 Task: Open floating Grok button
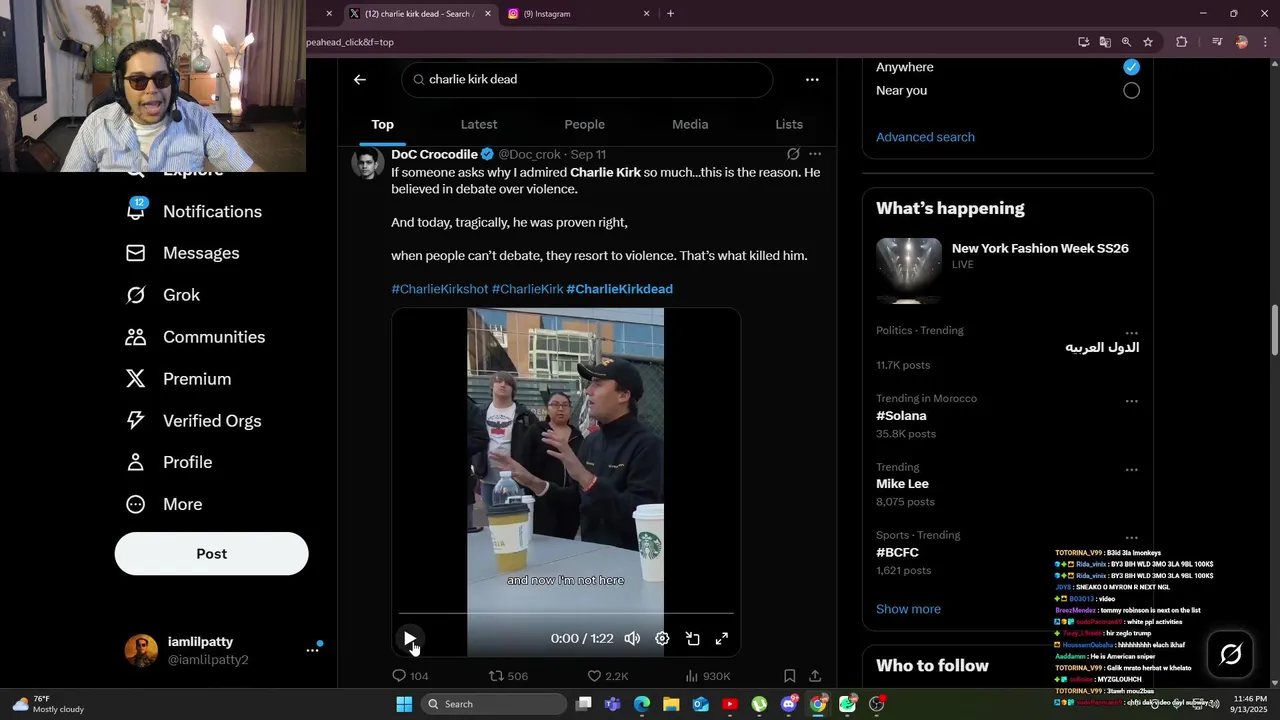[1231, 654]
